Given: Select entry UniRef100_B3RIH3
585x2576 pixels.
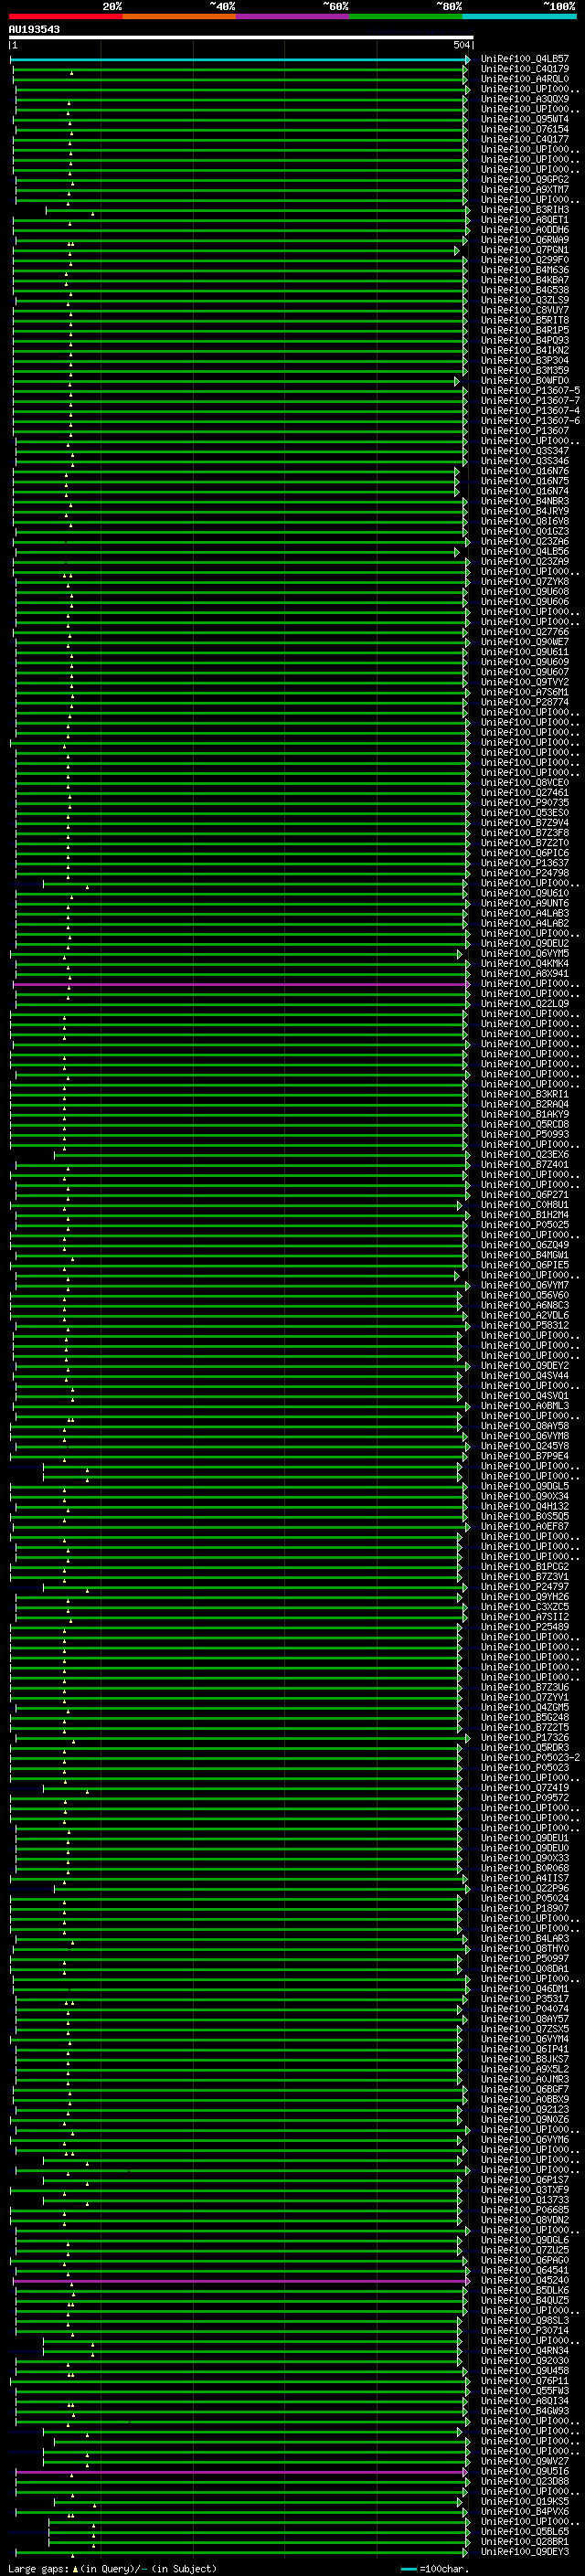Looking at the screenshot, I should (x=525, y=210).
